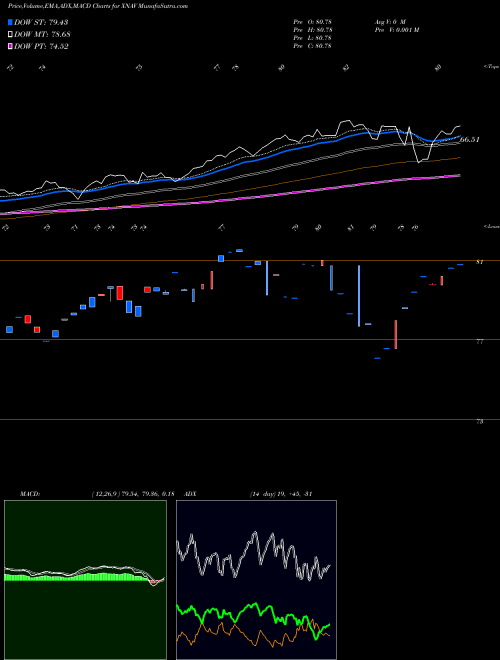Click the 66.51 label on EMA chart
The image size is (500, 660).
pos(470,139)
